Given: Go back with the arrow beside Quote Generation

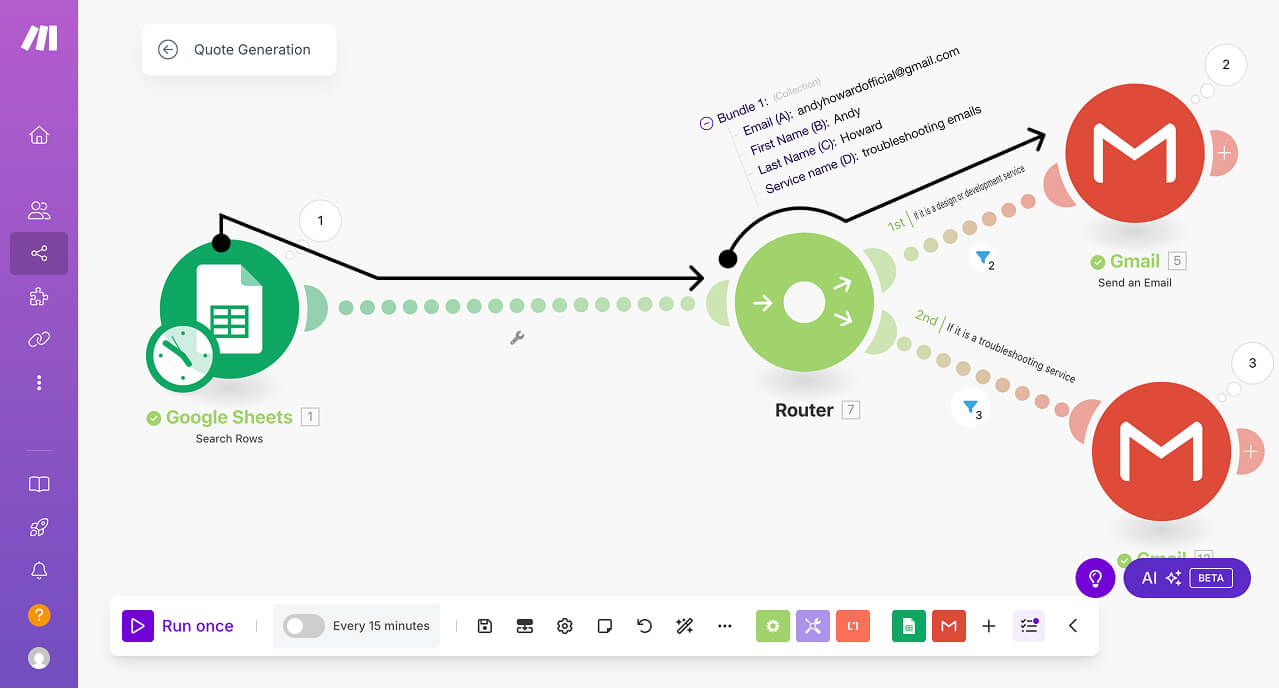Looking at the screenshot, I should (168, 49).
